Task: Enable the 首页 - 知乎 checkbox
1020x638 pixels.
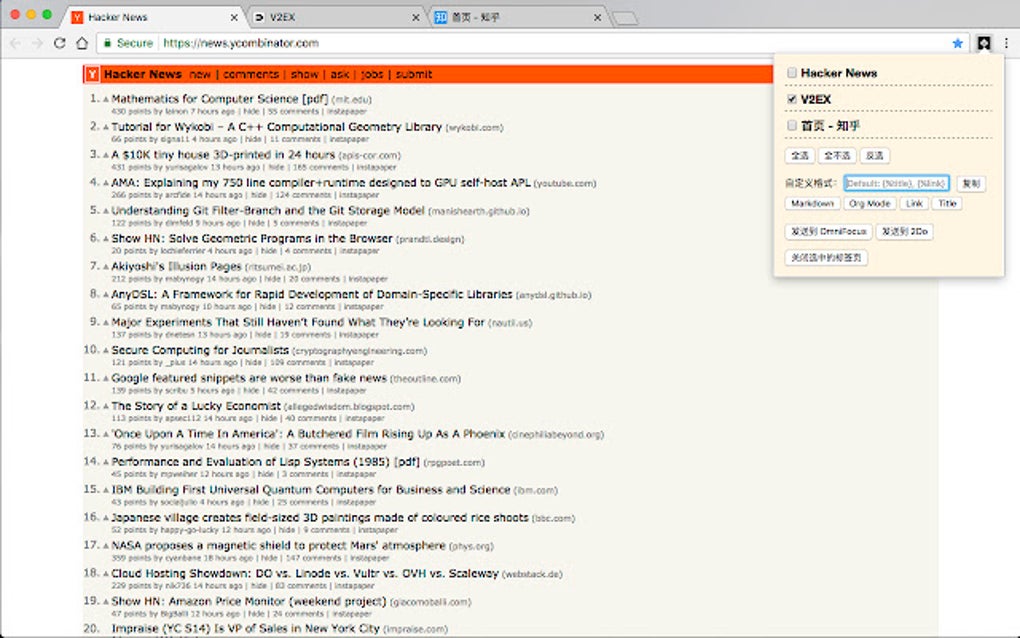Action: (x=791, y=124)
